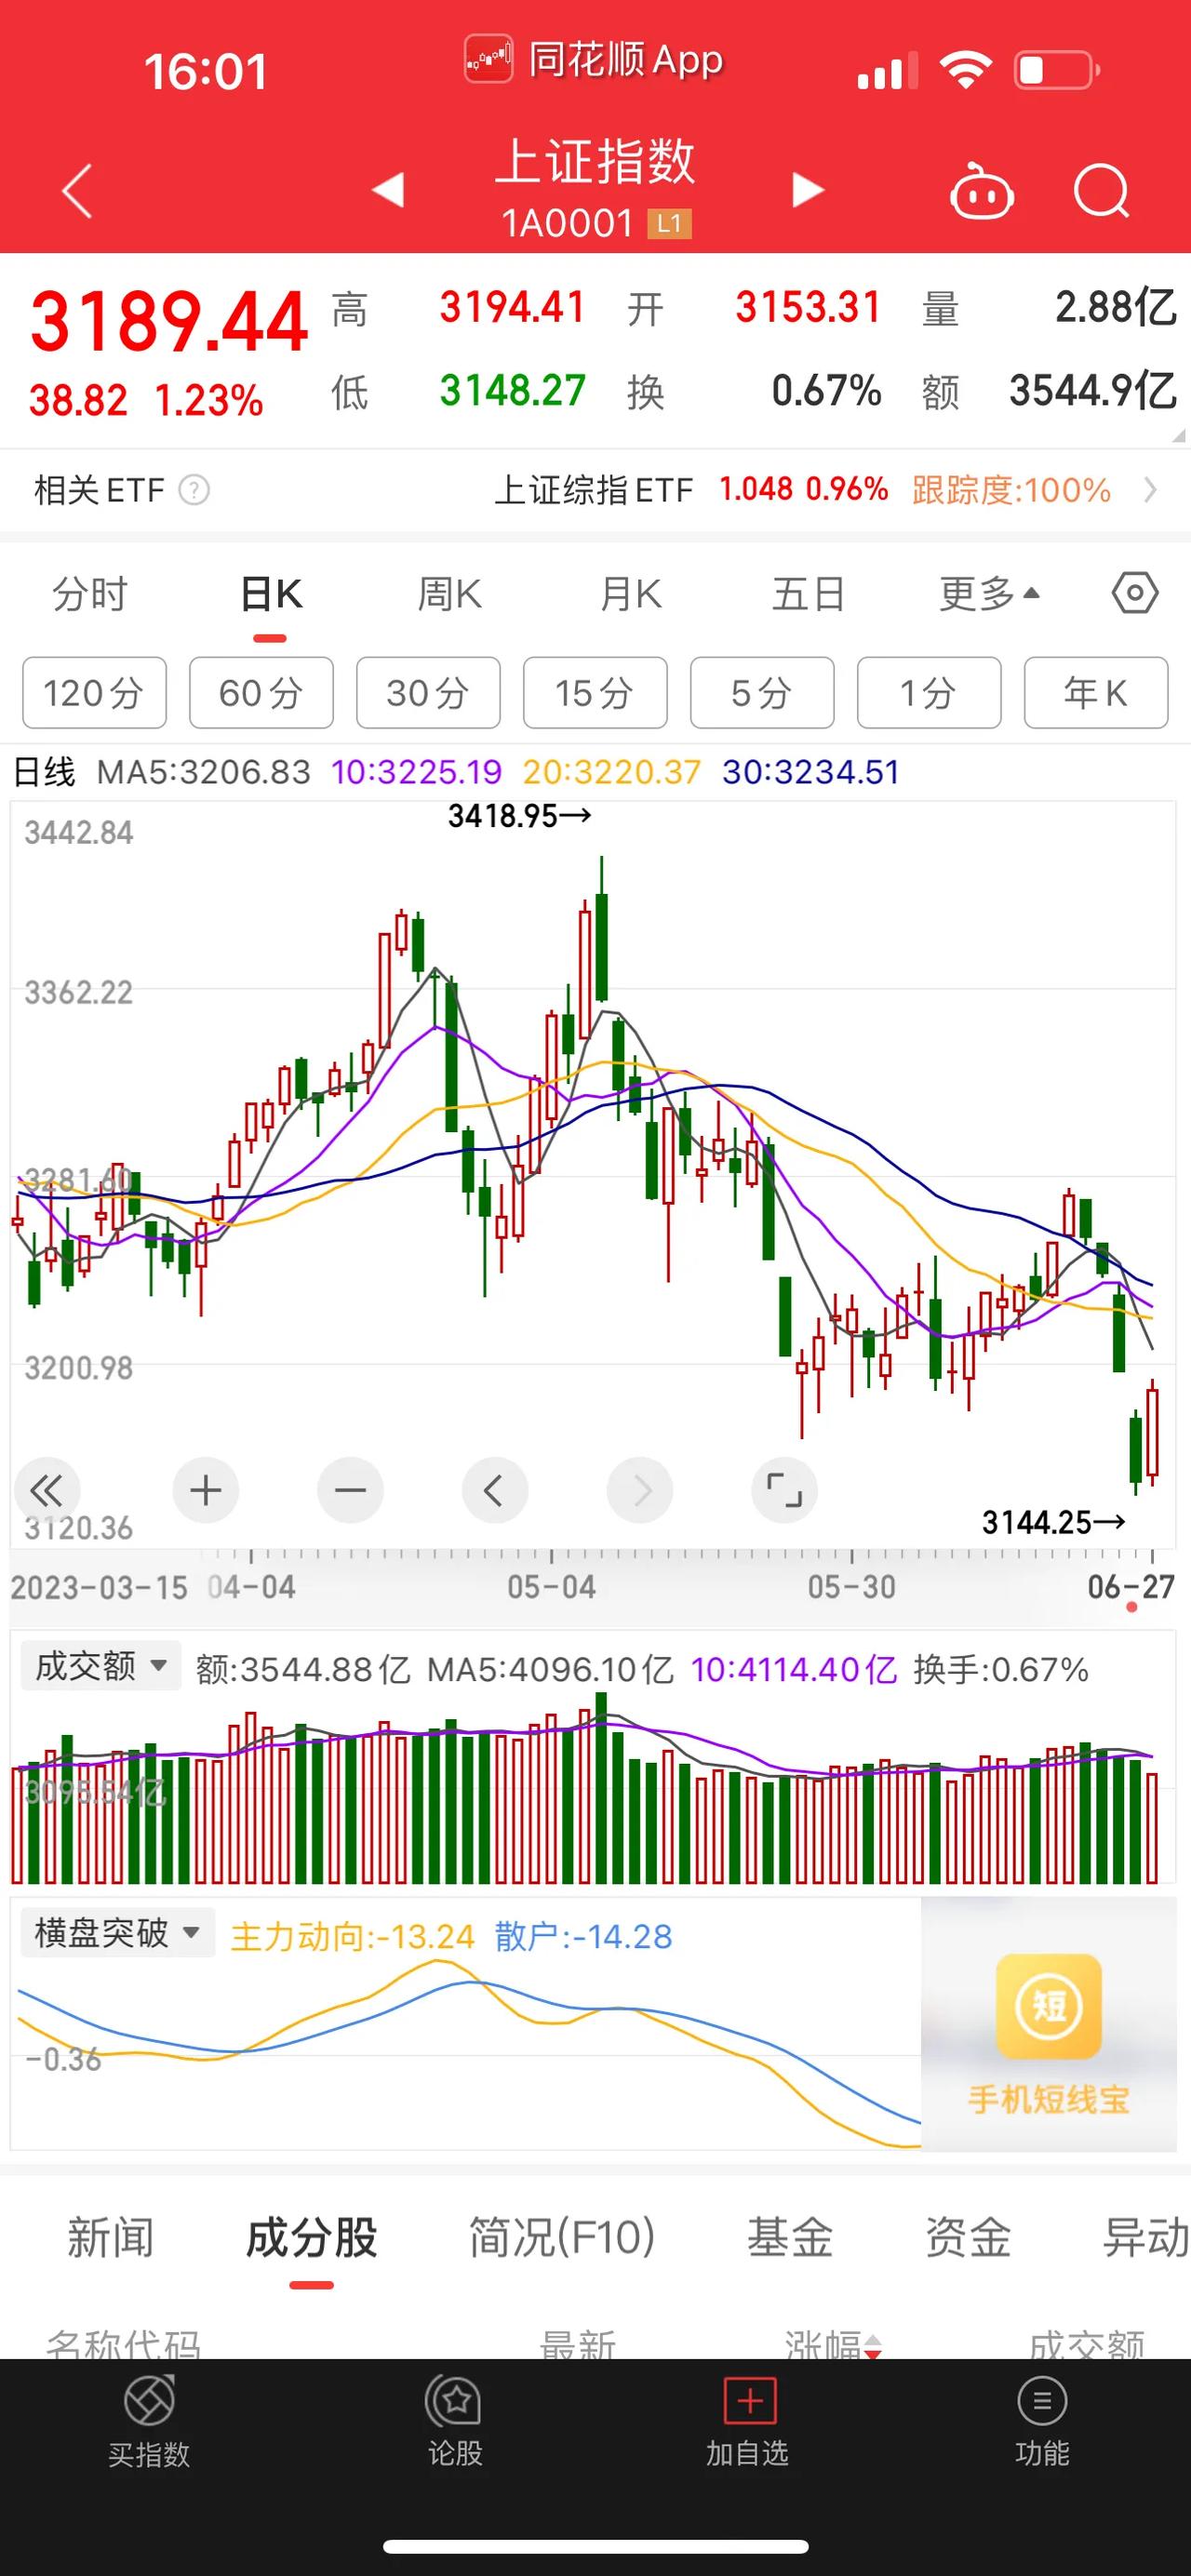
Task: Open the 异动 tab
Action: (x=1145, y=2237)
